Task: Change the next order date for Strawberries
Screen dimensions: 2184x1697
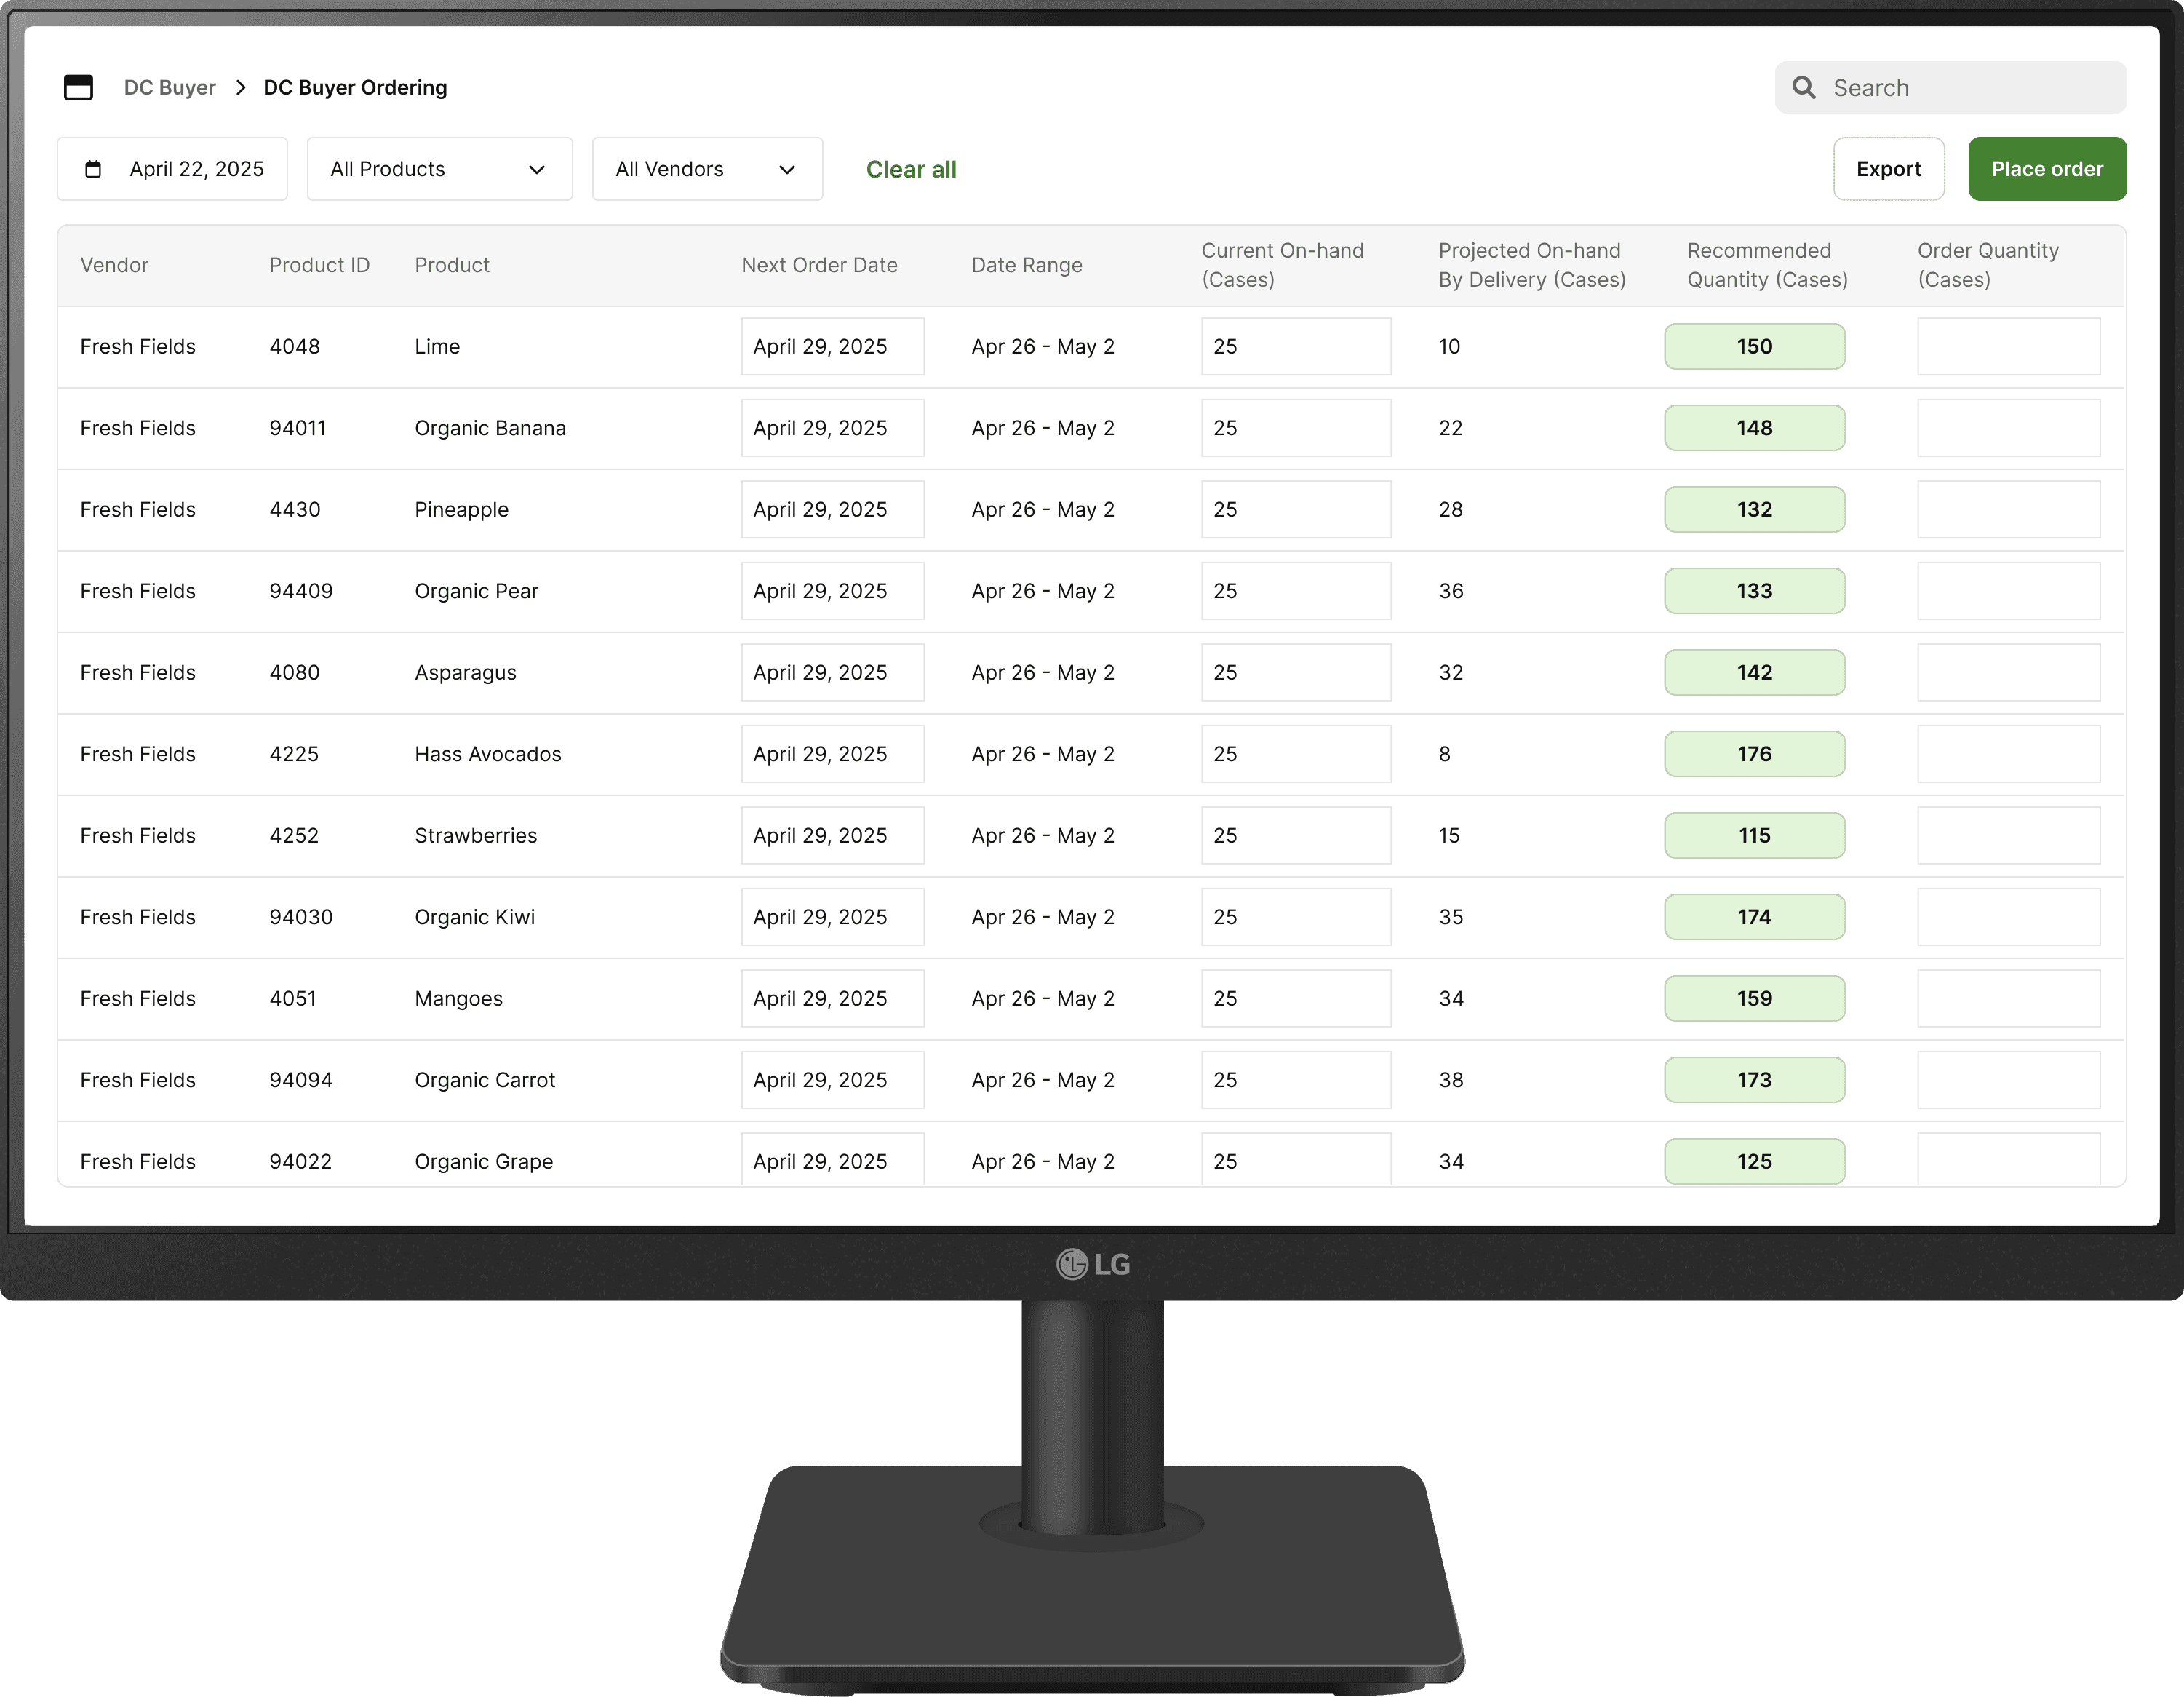Action: pos(832,835)
